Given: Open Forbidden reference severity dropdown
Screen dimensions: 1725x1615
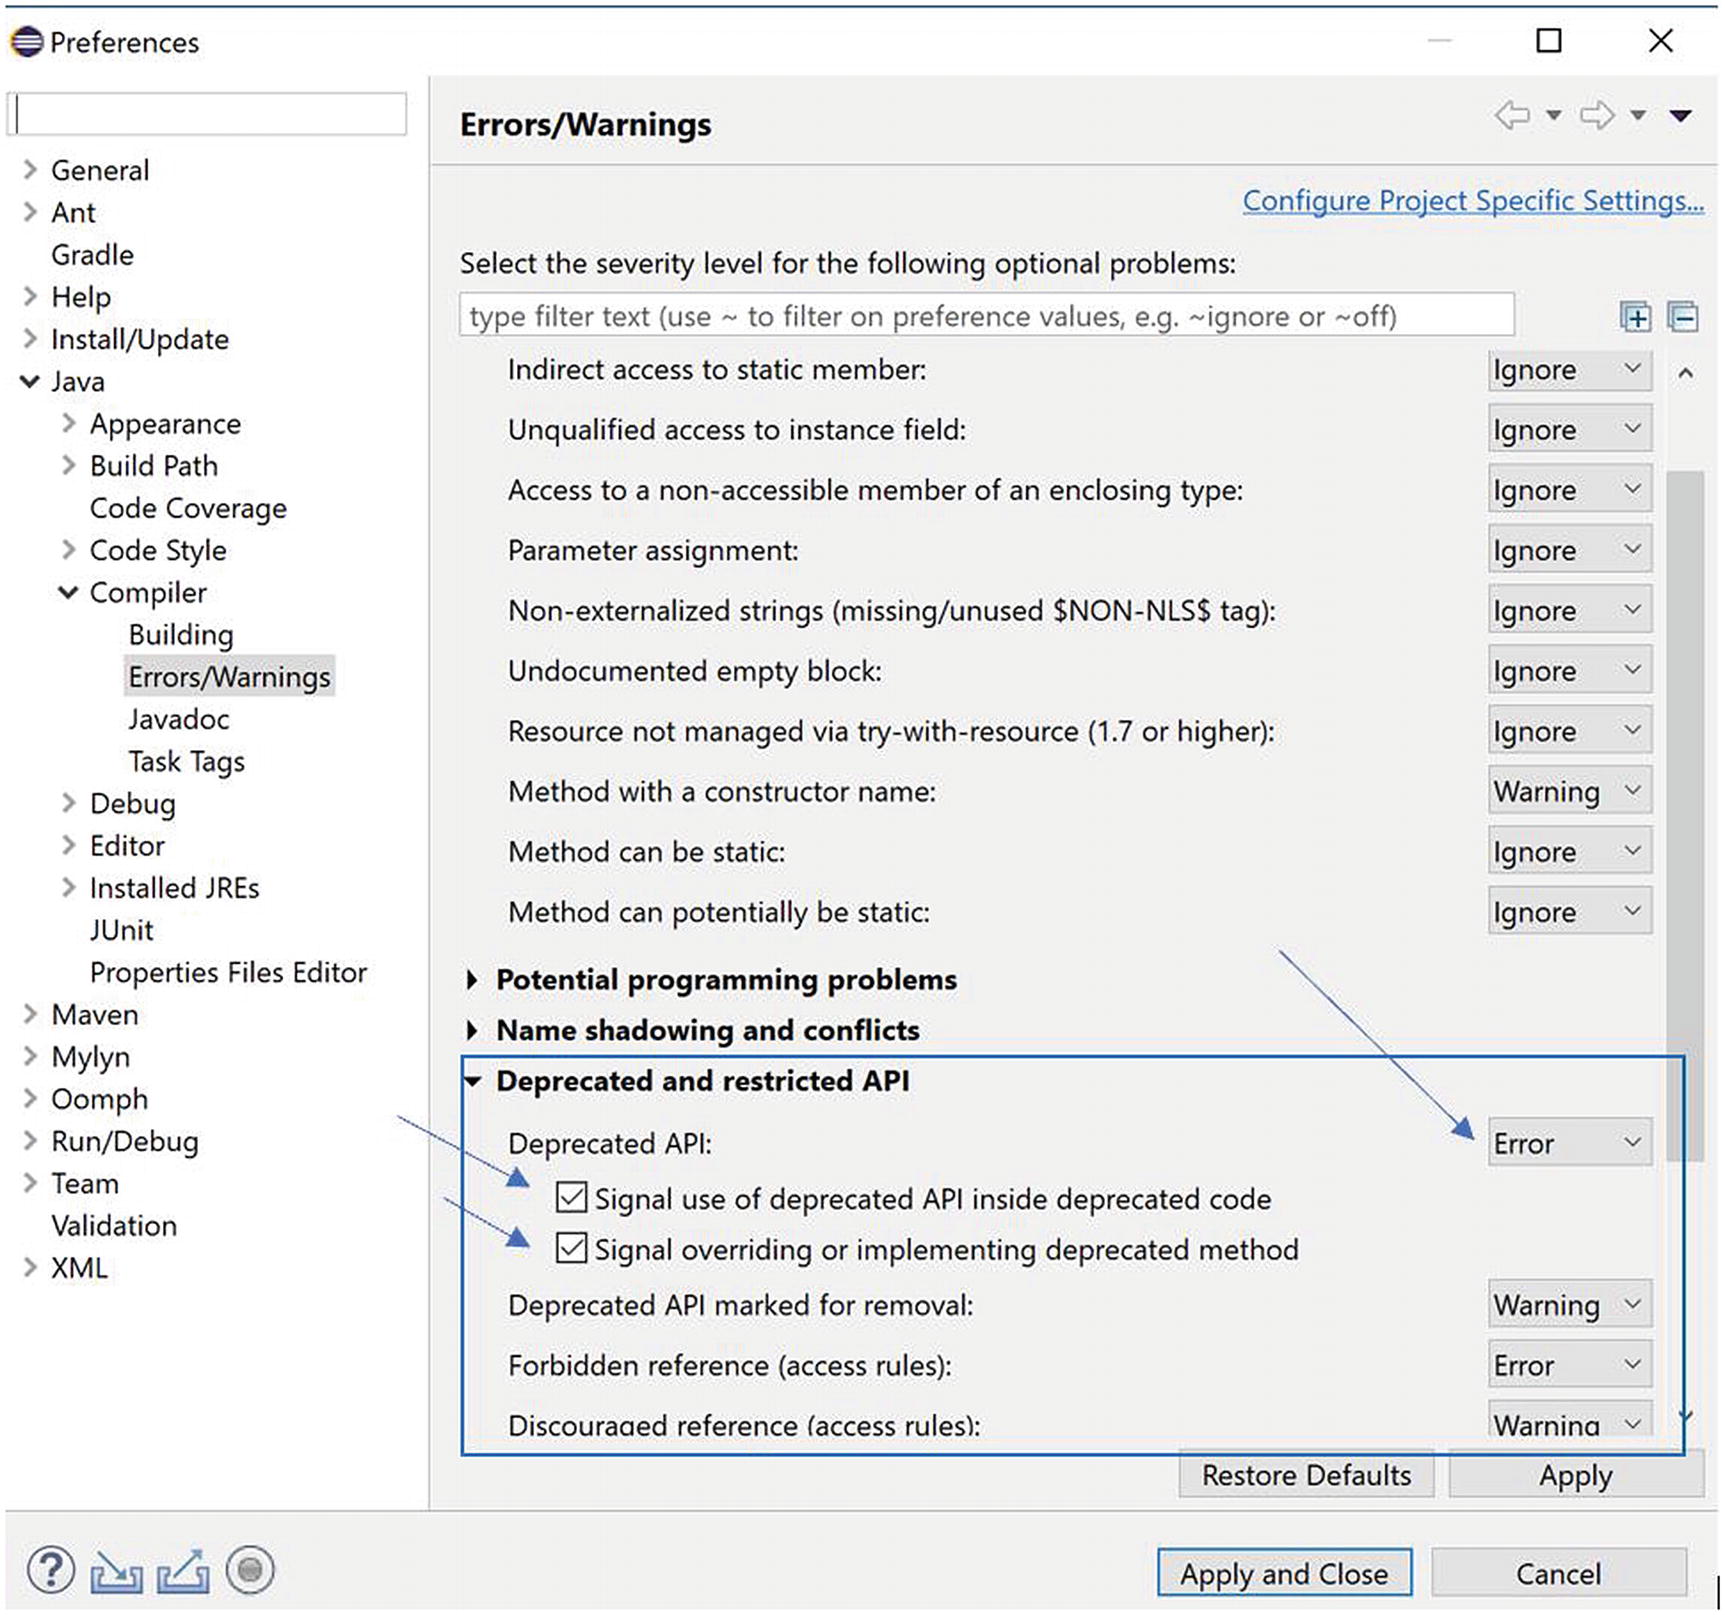Looking at the screenshot, I should click(1569, 1365).
